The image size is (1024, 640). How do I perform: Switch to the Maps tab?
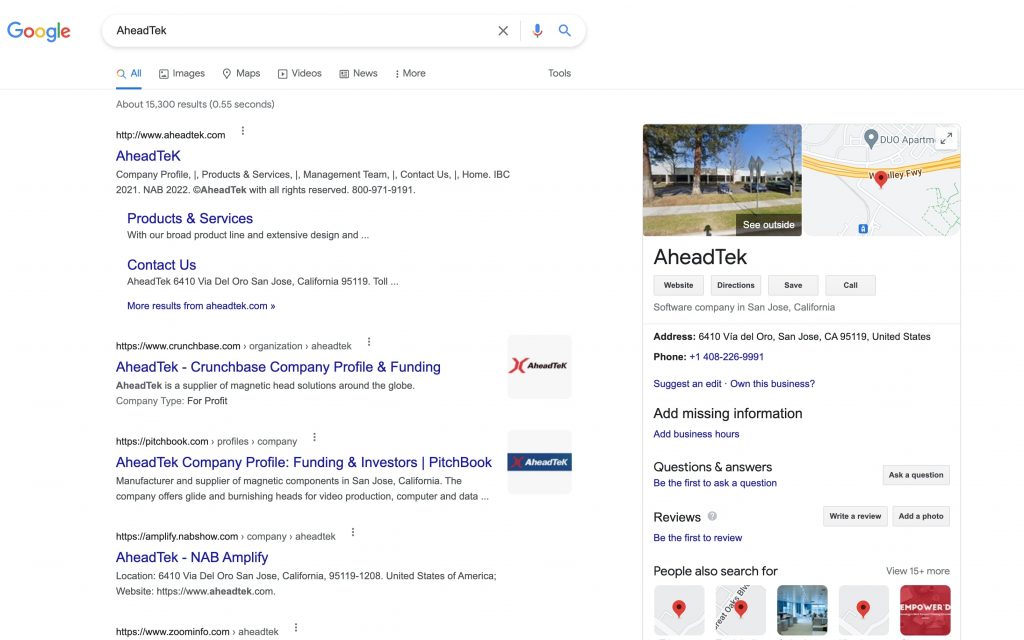(241, 74)
